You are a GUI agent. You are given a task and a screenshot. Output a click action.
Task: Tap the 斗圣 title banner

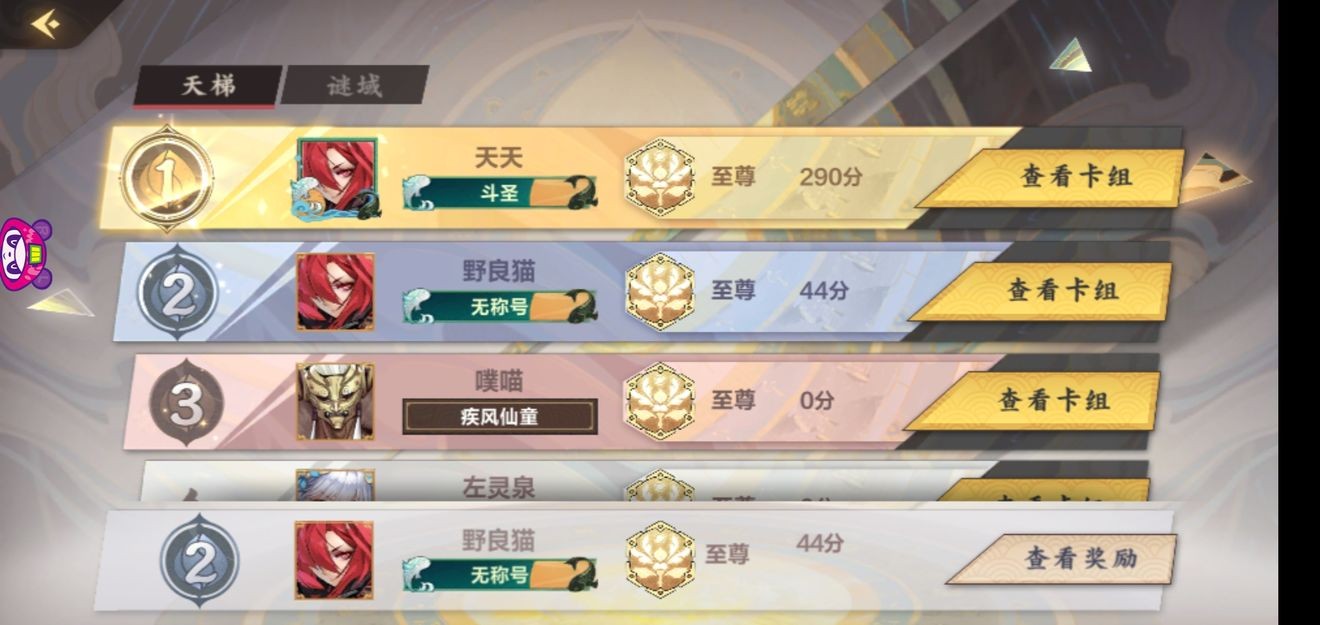[500, 193]
